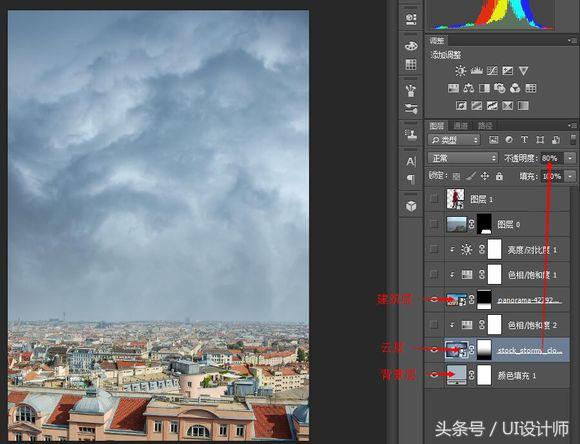
Task: Add an Invert adjustment layer
Action: click(461, 106)
